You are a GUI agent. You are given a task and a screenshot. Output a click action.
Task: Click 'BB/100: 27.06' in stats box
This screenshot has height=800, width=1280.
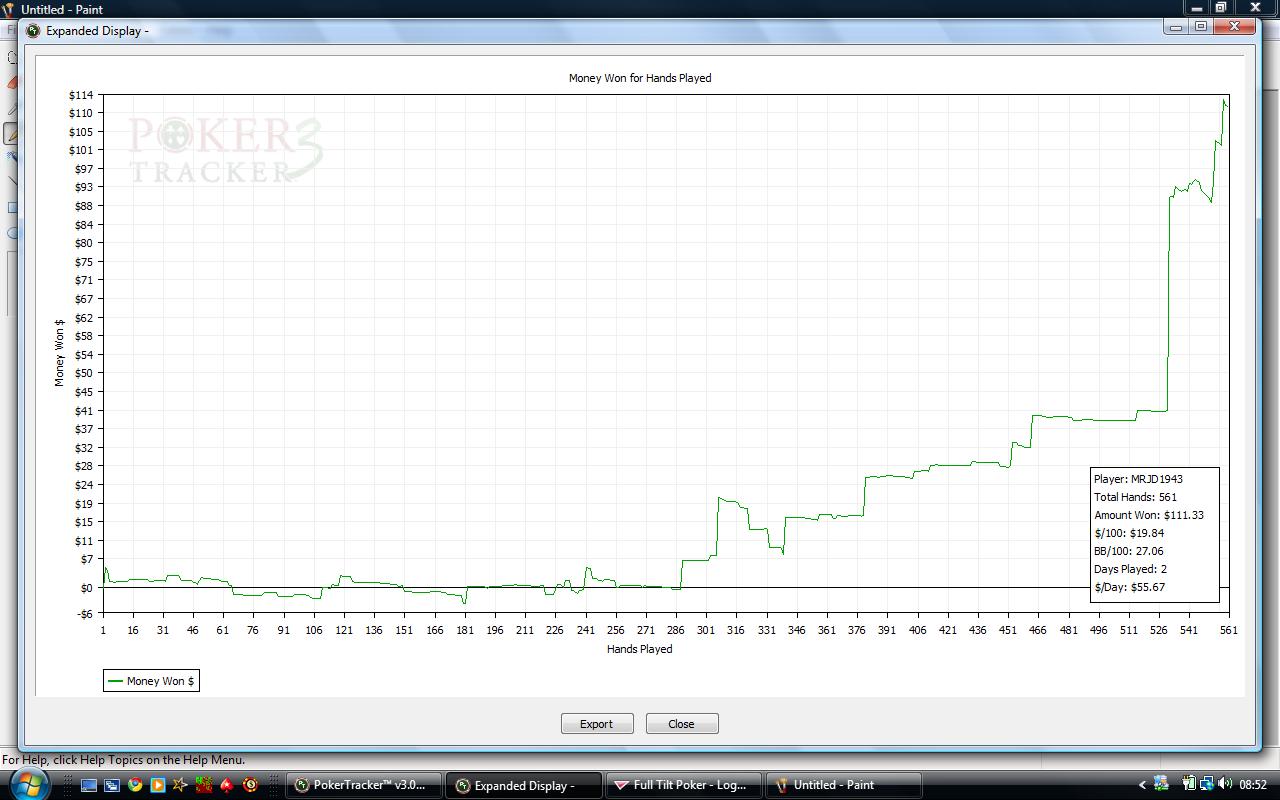(x=1128, y=551)
